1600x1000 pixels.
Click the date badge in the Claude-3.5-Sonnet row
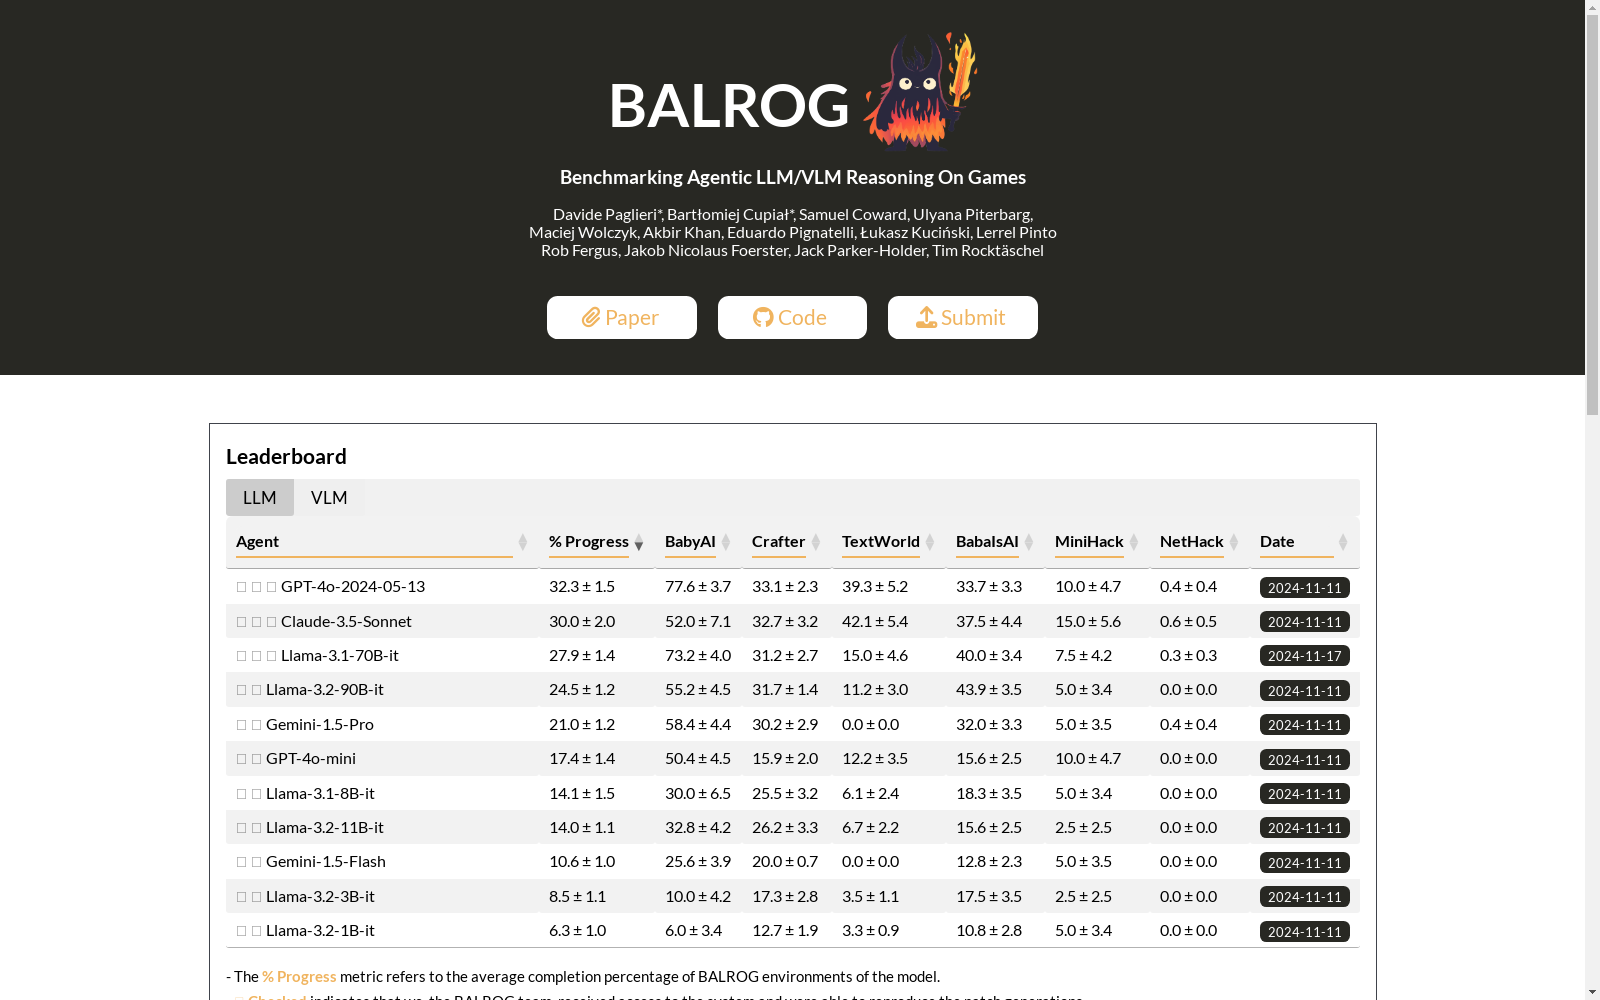[x=1305, y=622]
